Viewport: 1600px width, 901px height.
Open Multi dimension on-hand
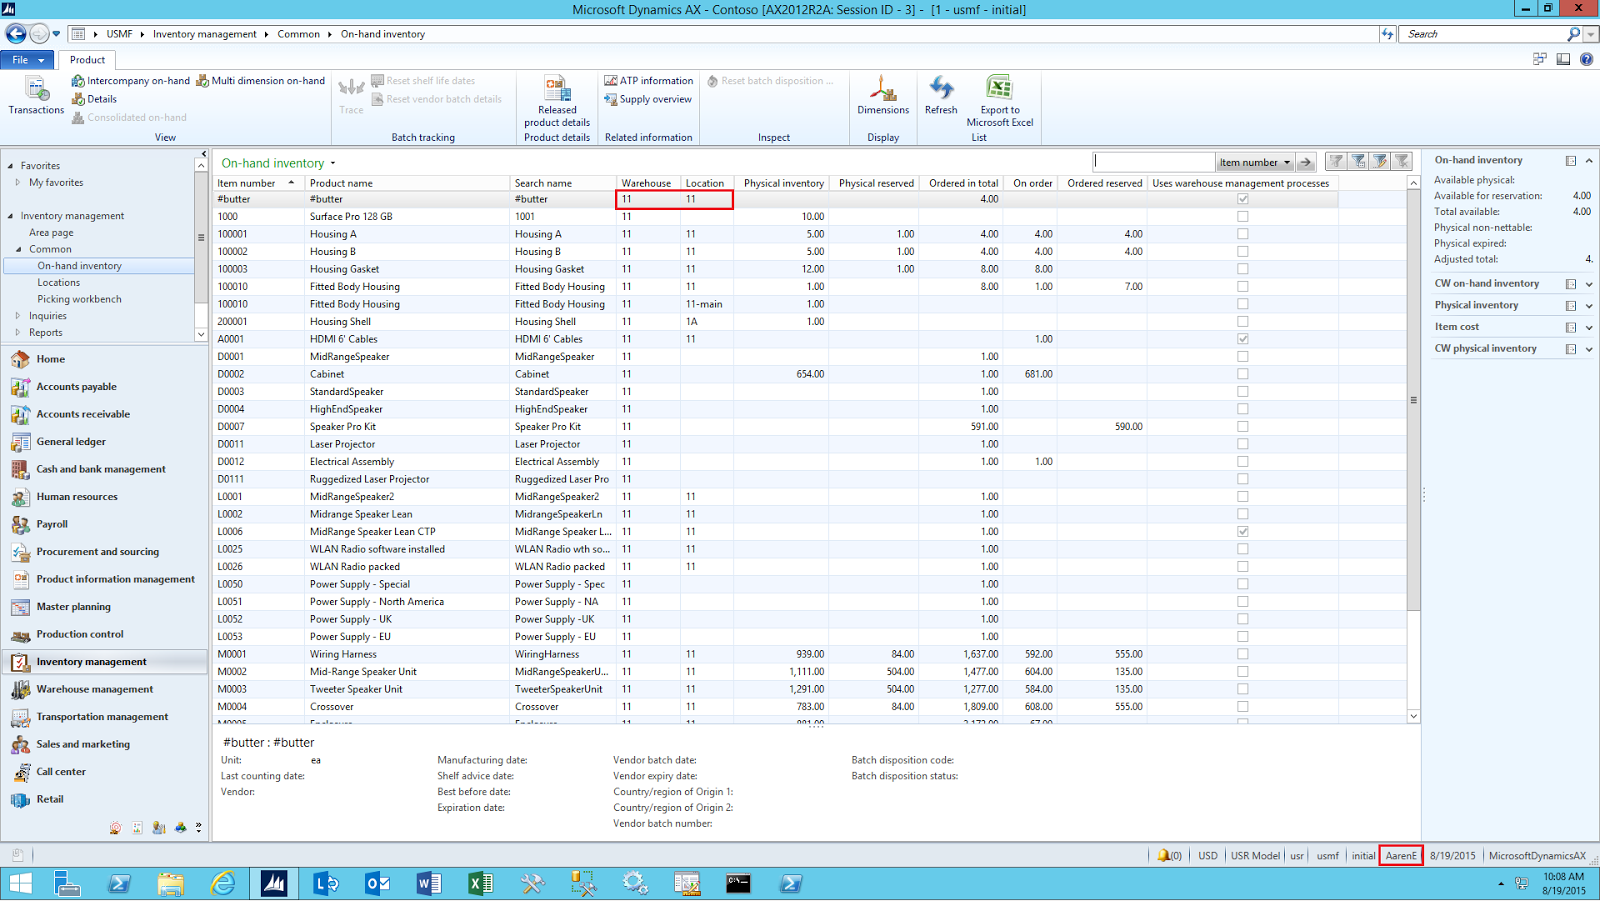260,81
